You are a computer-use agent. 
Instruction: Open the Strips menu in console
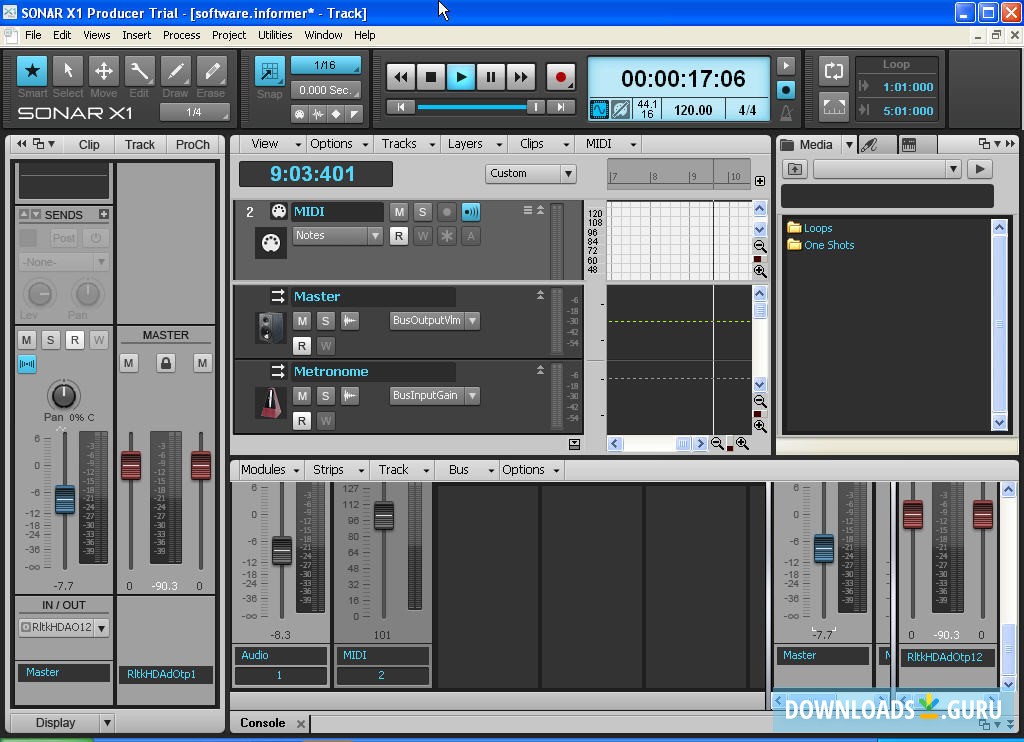[338, 470]
